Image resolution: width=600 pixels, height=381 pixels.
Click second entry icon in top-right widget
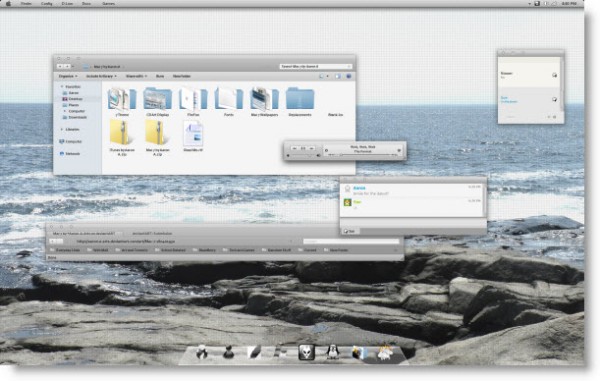tap(554, 99)
